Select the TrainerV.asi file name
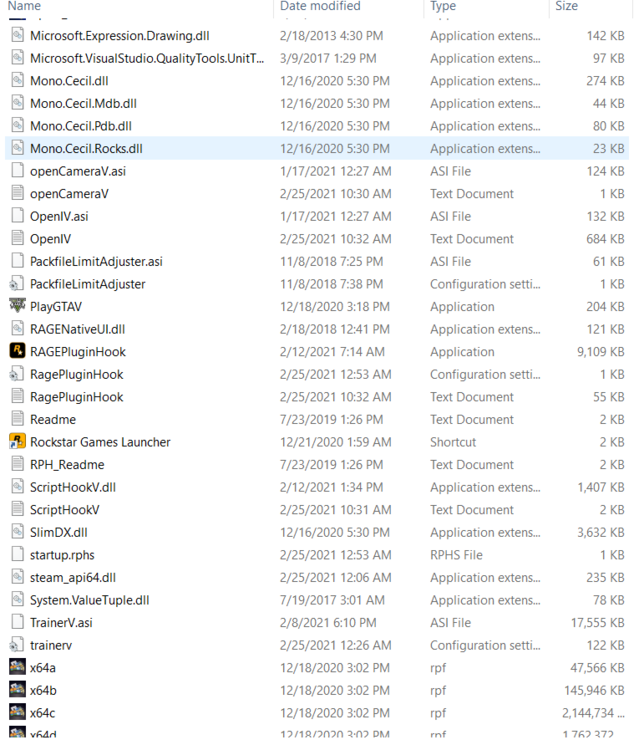639x750 pixels. [61, 623]
